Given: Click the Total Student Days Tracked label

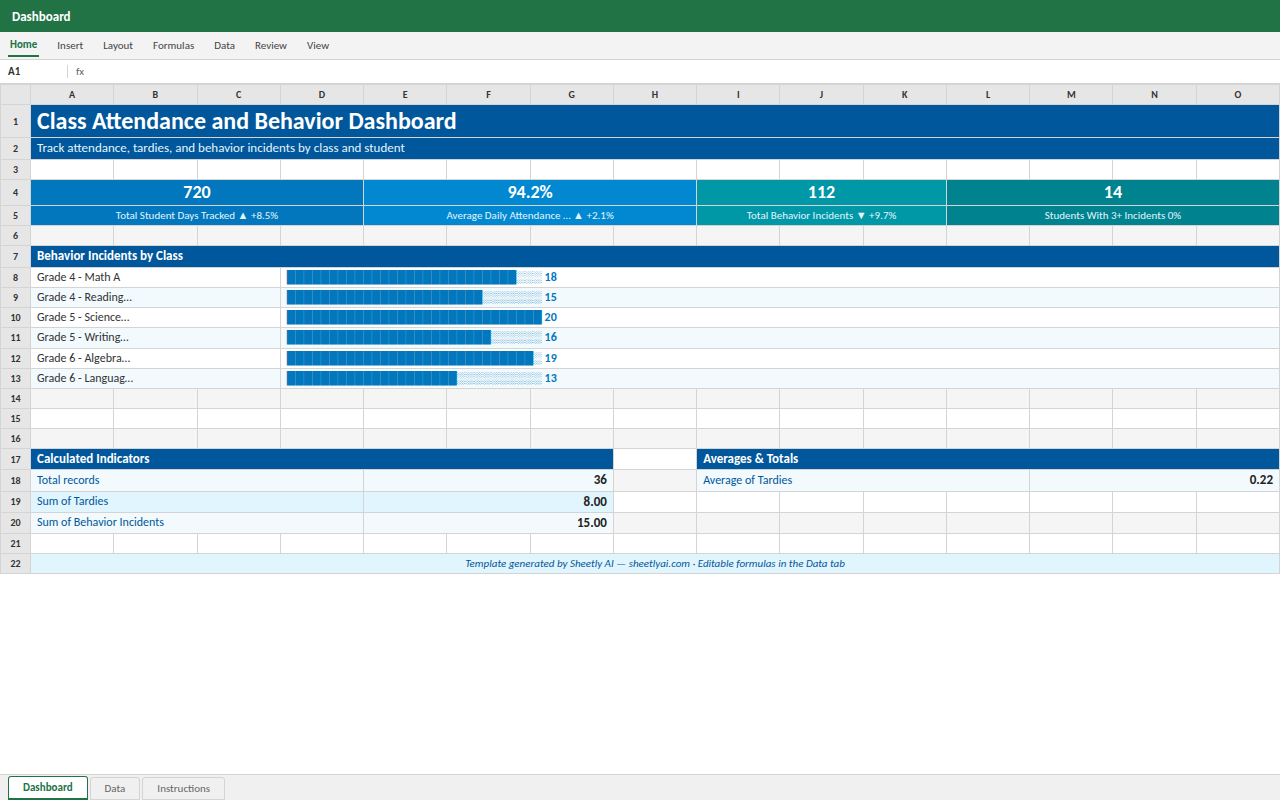Looking at the screenshot, I should pos(197,215).
